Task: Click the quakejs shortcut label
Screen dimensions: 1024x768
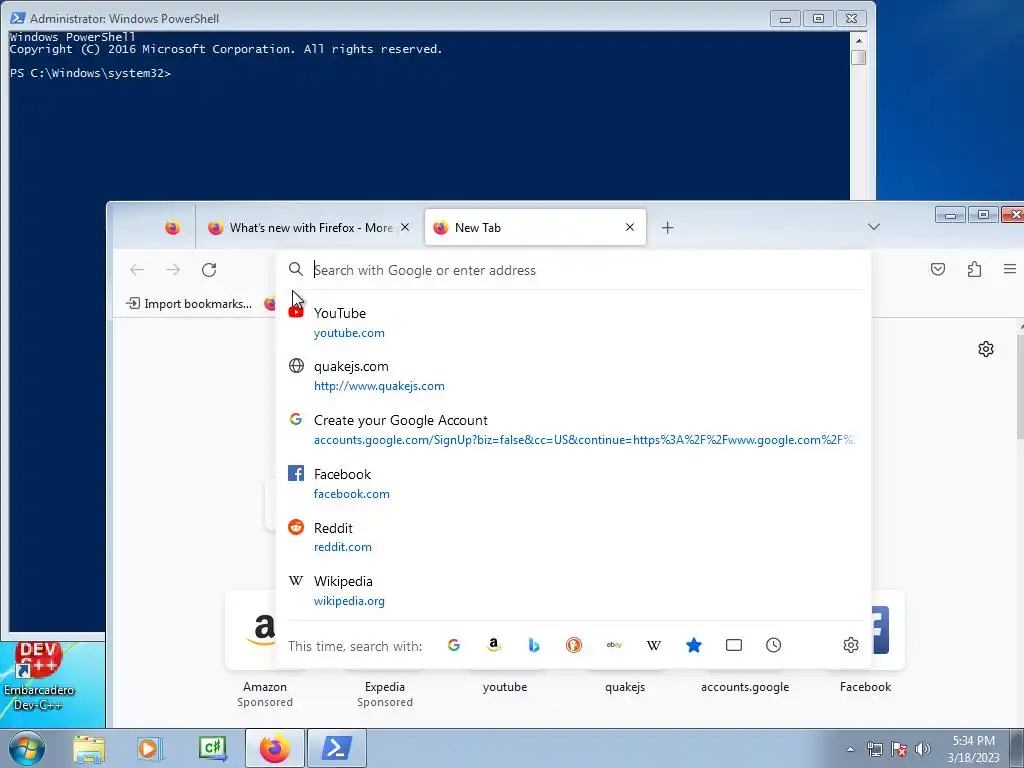Action: click(x=625, y=687)
